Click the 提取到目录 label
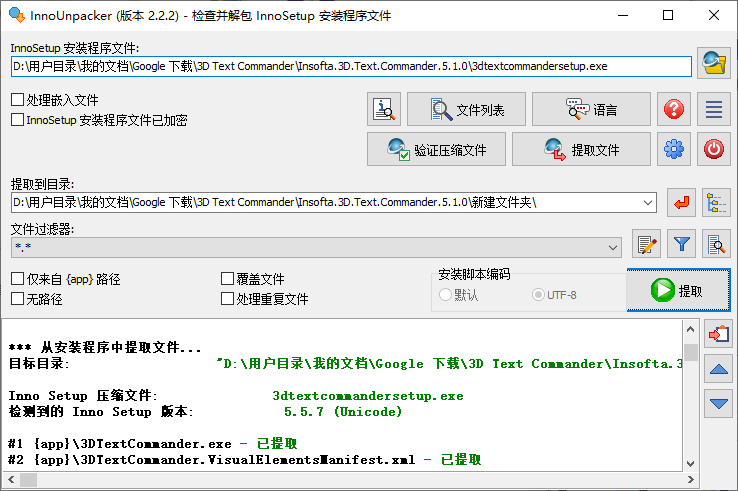This screenshot has width=738, height=491. 43,184
